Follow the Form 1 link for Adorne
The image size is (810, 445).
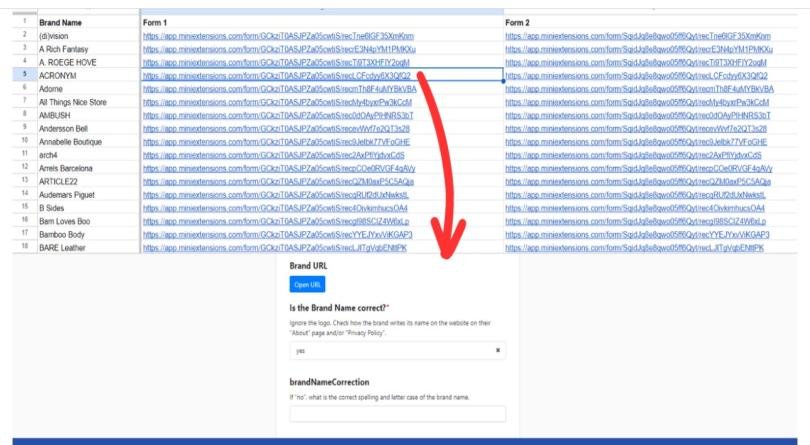279,88
